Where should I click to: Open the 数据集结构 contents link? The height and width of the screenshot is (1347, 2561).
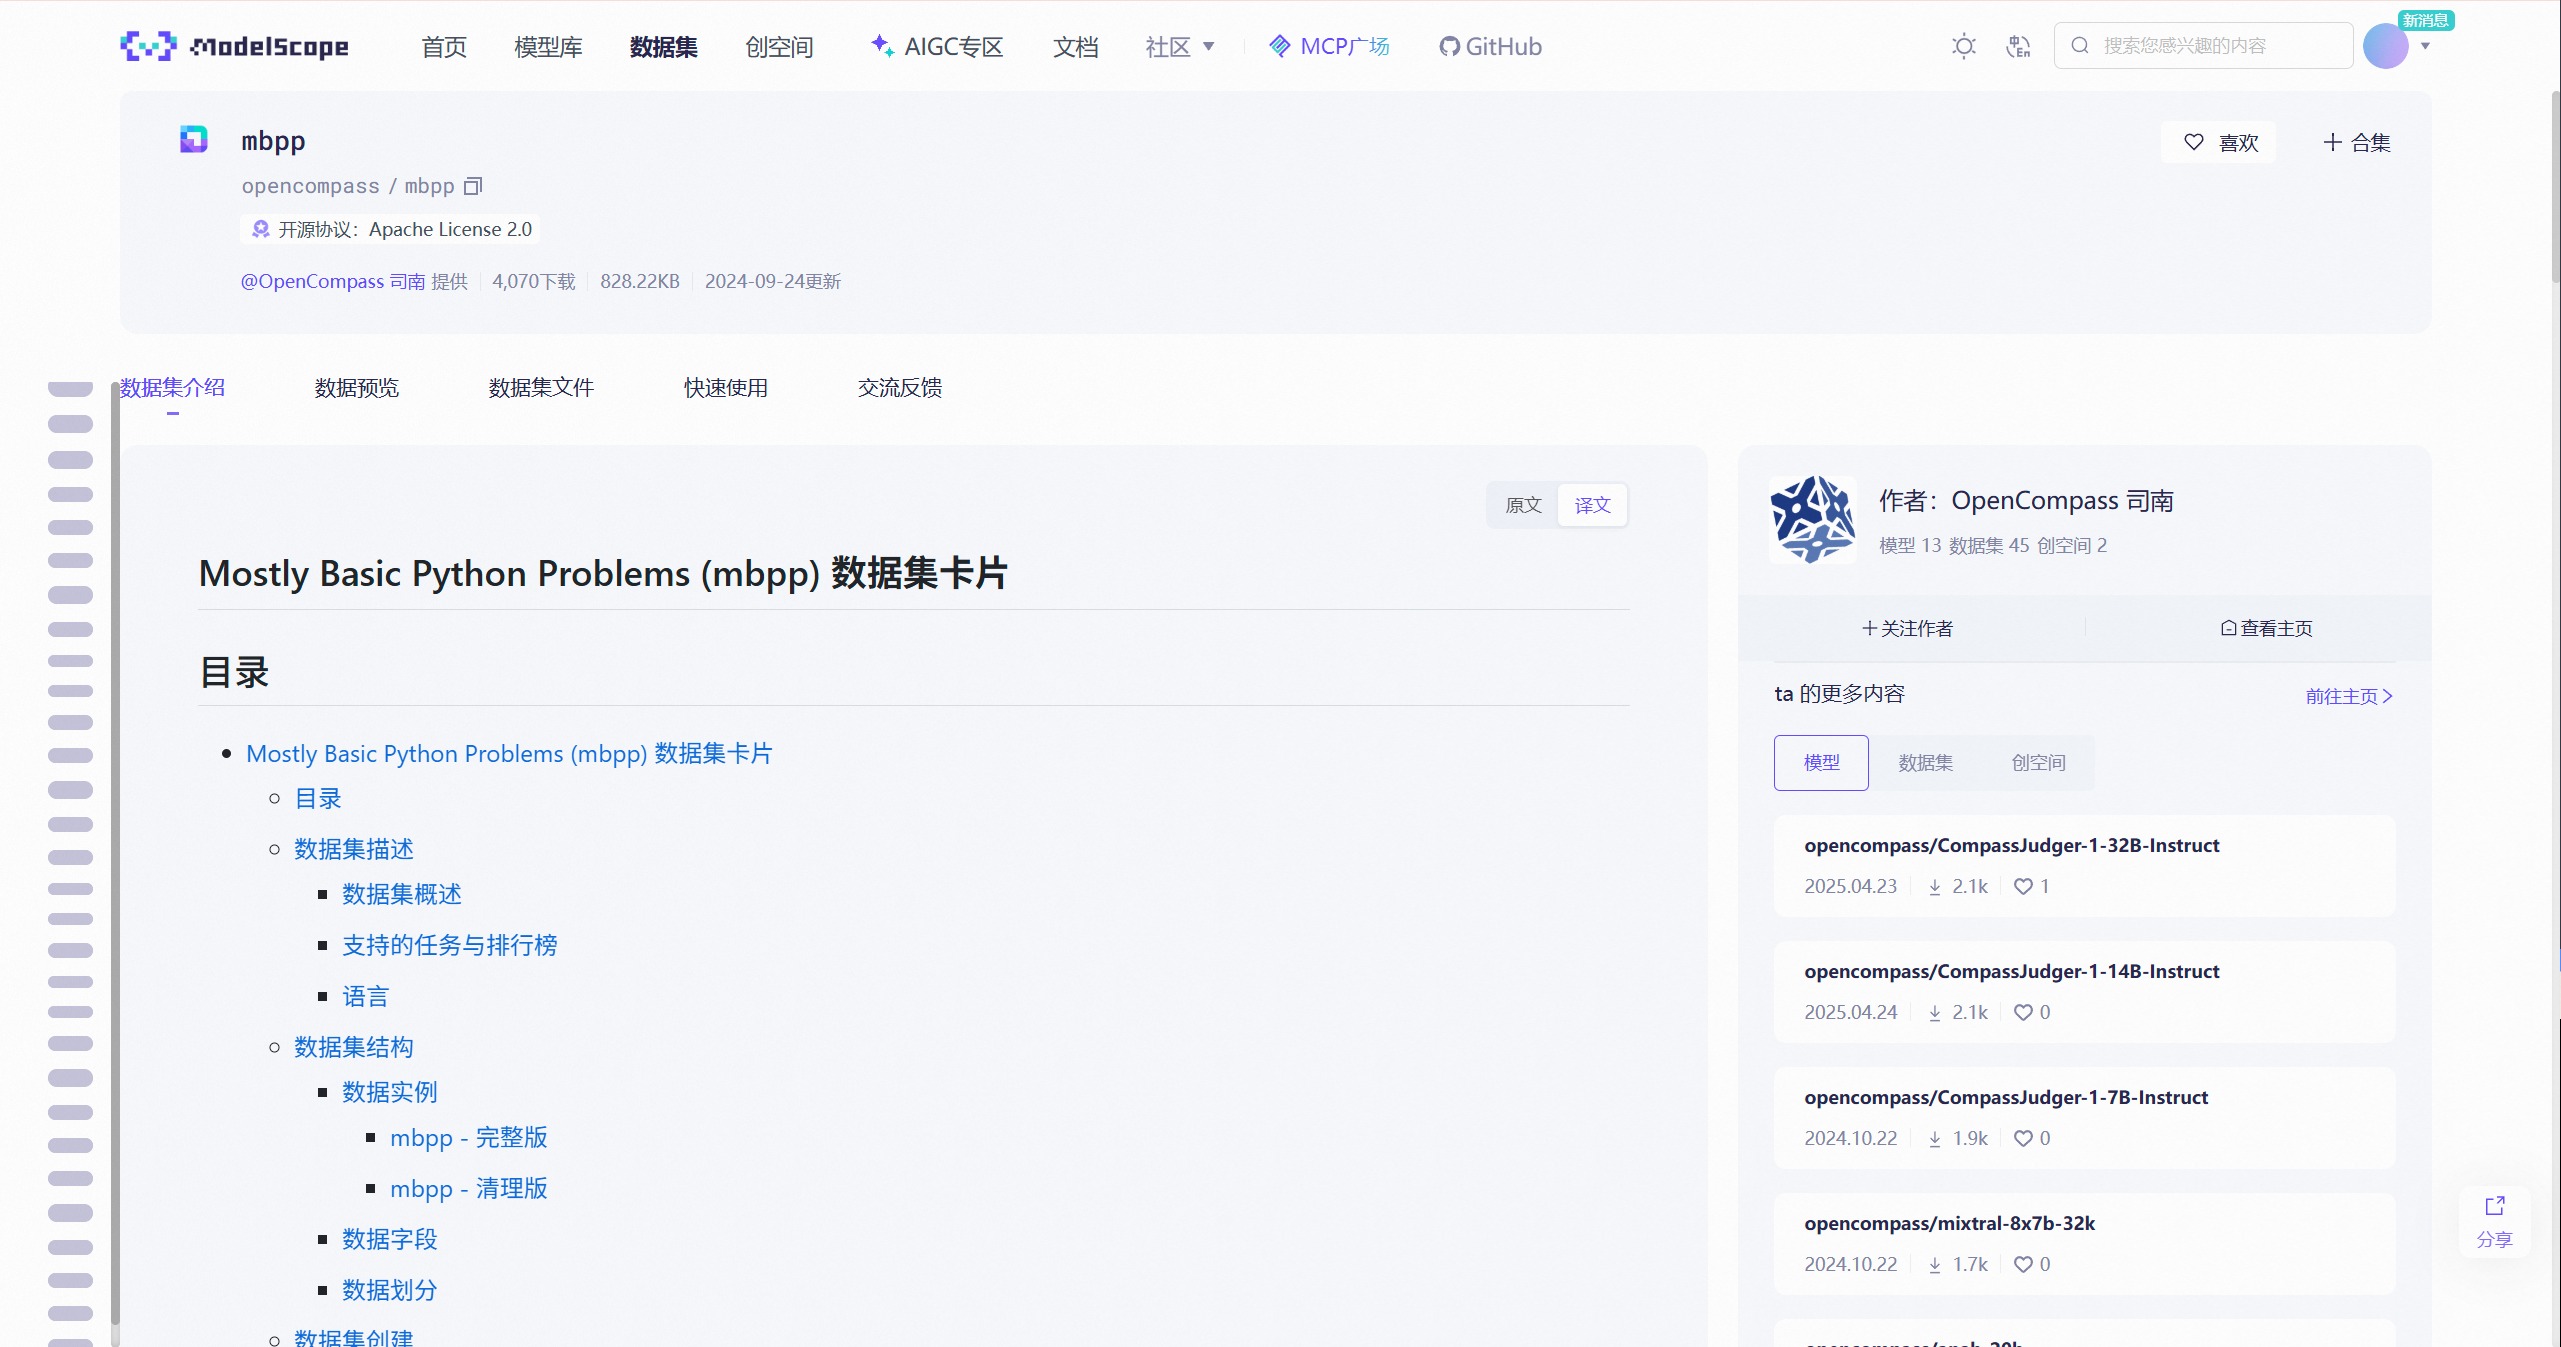click(354, 1047)
